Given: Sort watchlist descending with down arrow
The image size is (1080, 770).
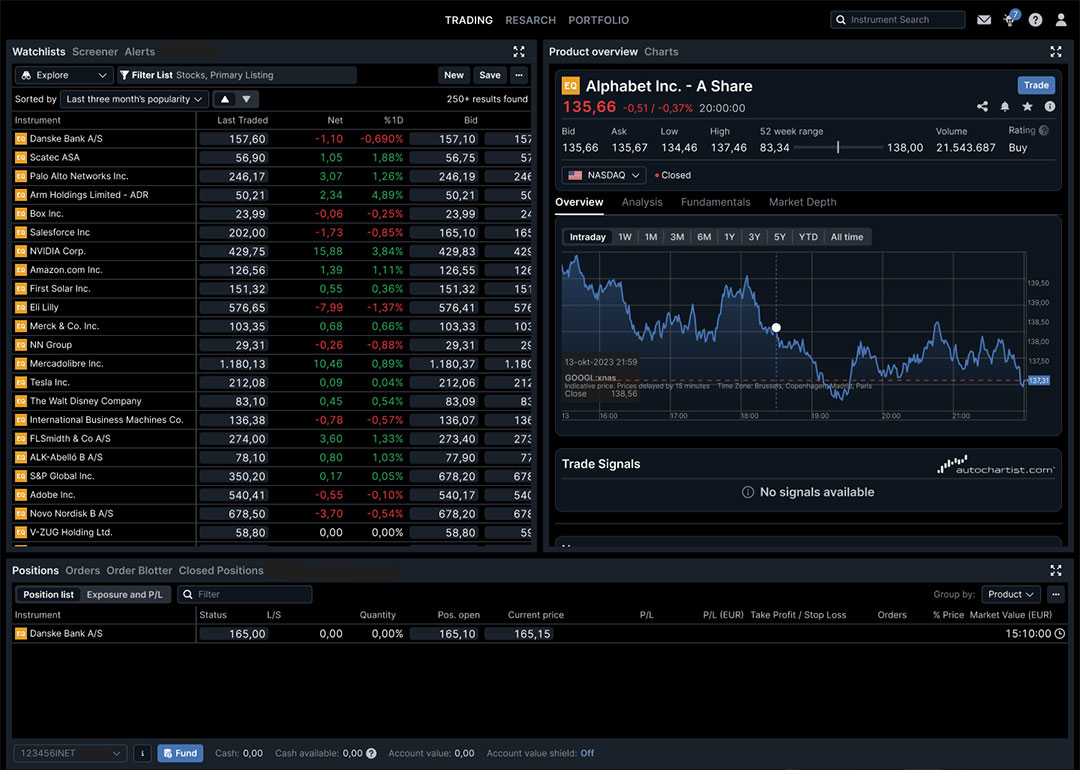Looking at the screenshot, I should tap(247, 99).
